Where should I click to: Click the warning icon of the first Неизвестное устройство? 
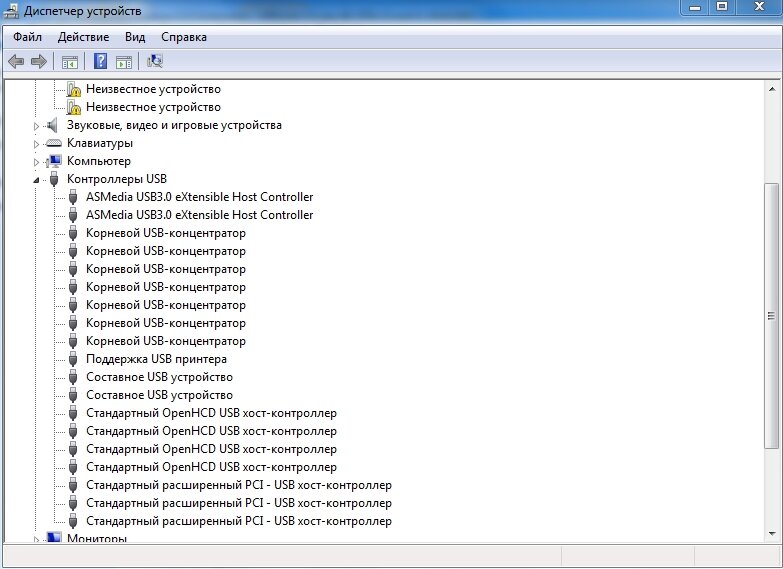pyautogui.click(x=73, y=89)
